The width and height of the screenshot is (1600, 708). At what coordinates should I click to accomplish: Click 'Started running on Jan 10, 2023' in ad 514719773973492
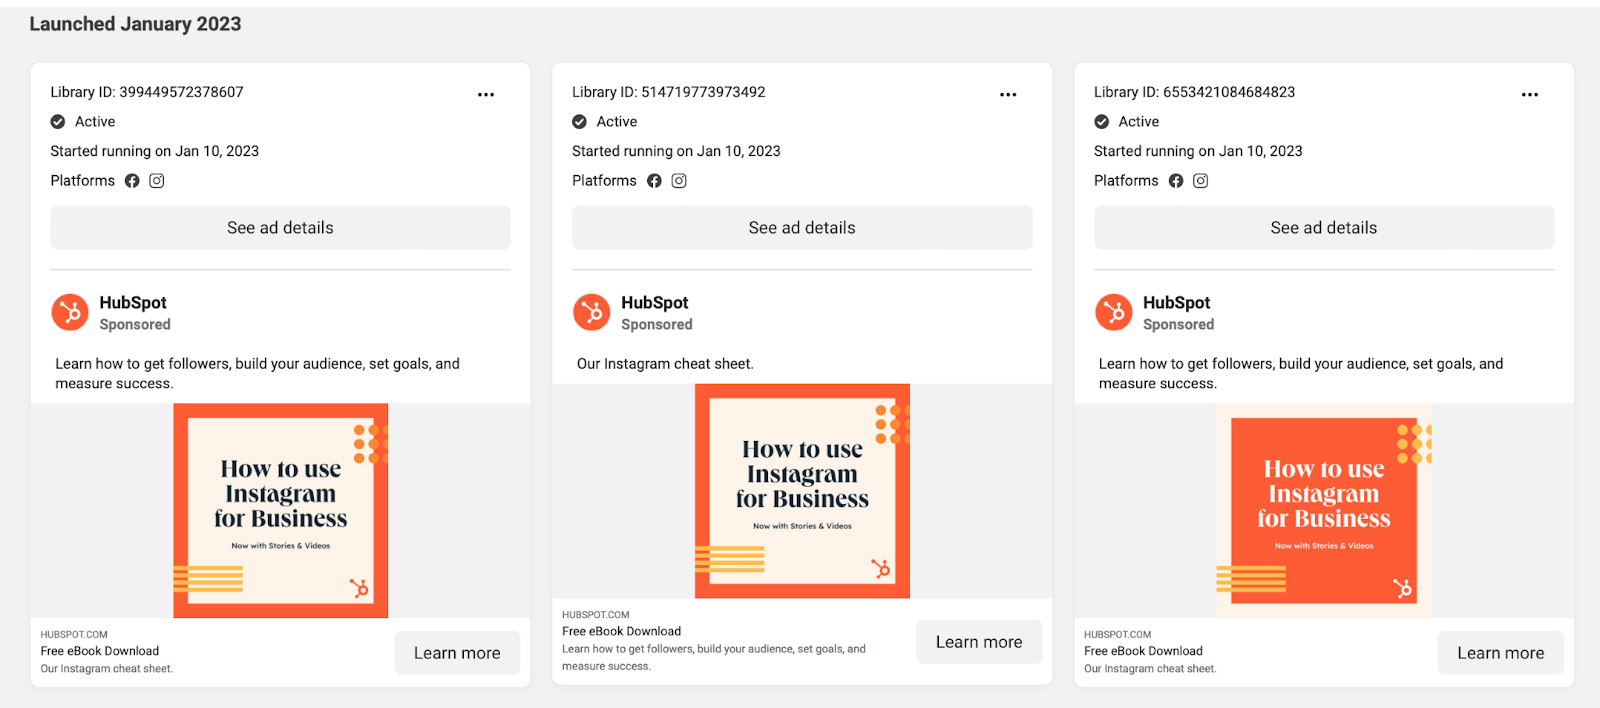pyautogui.click(x=676, y=151)
